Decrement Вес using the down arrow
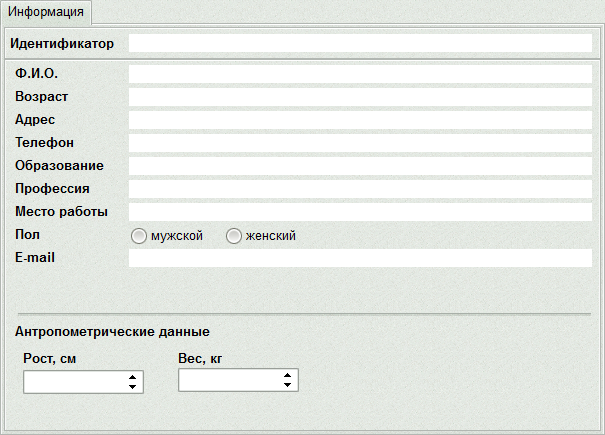 click(287, 385)
